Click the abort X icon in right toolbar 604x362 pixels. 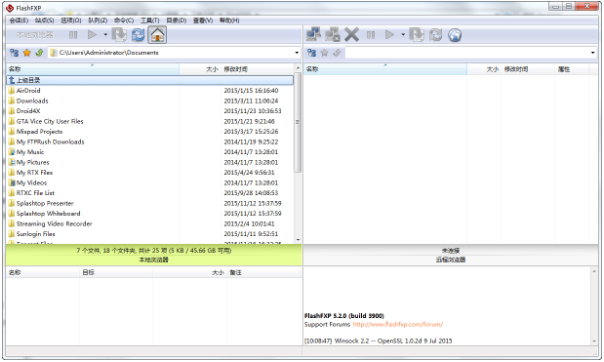[351, 35]
